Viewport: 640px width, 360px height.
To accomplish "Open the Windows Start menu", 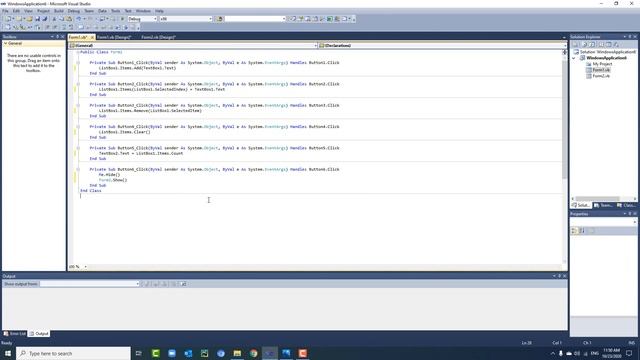I will (x=8, y=353).
